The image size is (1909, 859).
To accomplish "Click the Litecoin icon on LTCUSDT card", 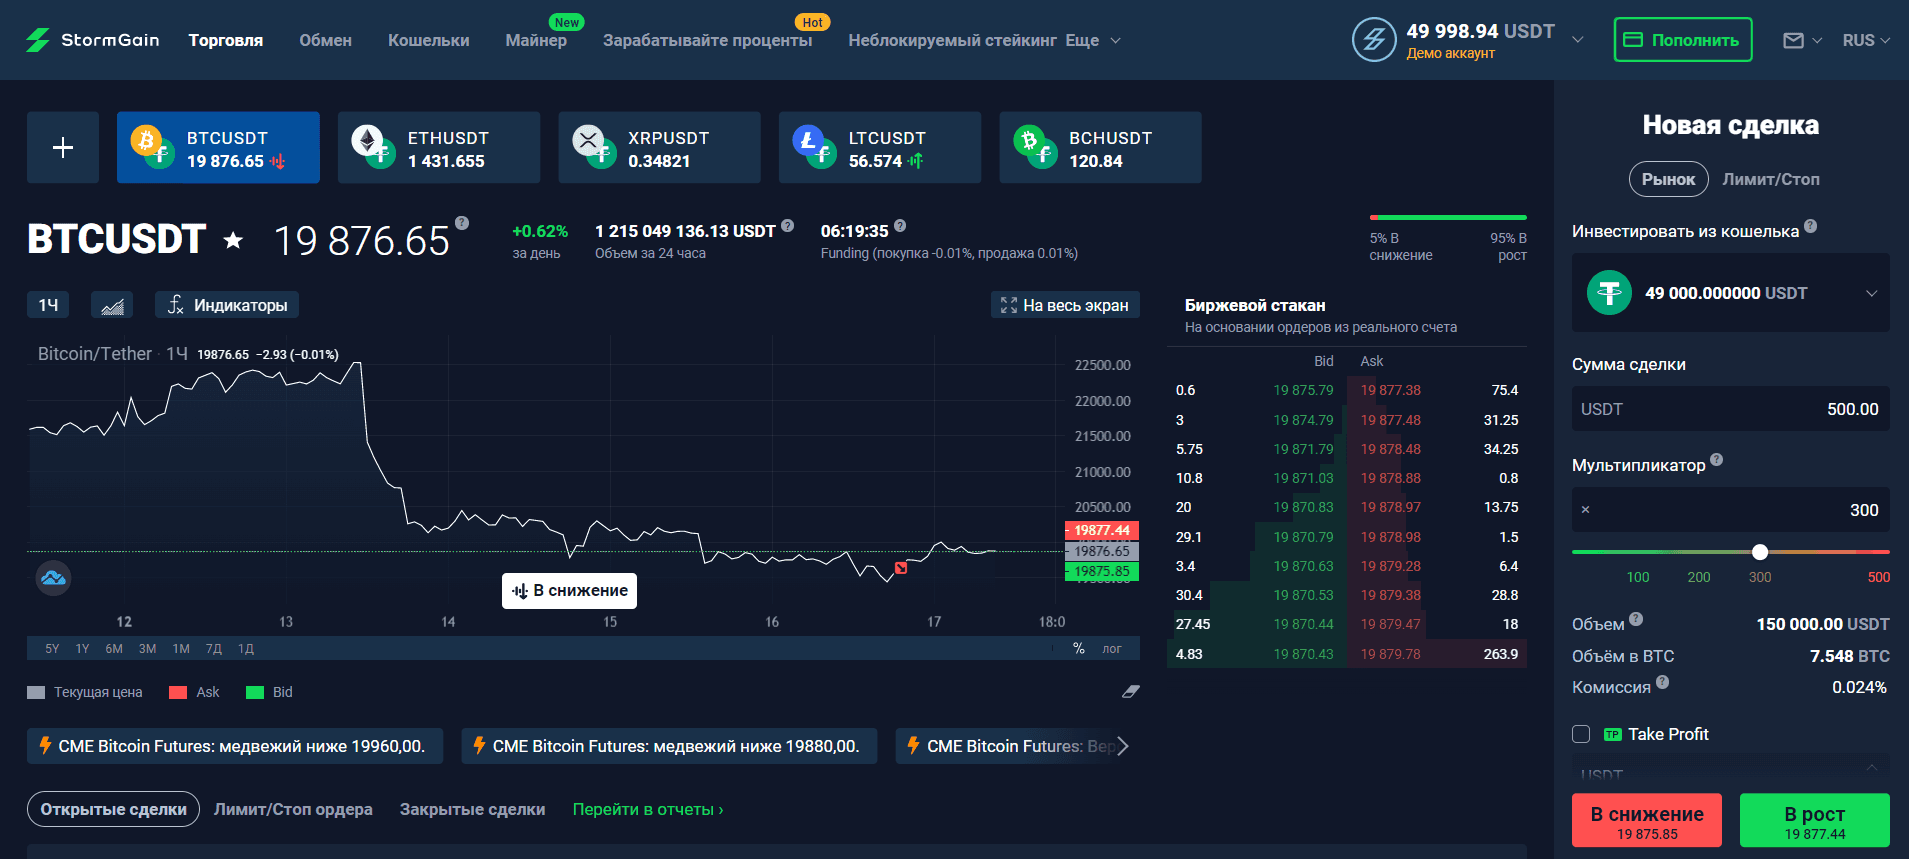I will (810, 141).
